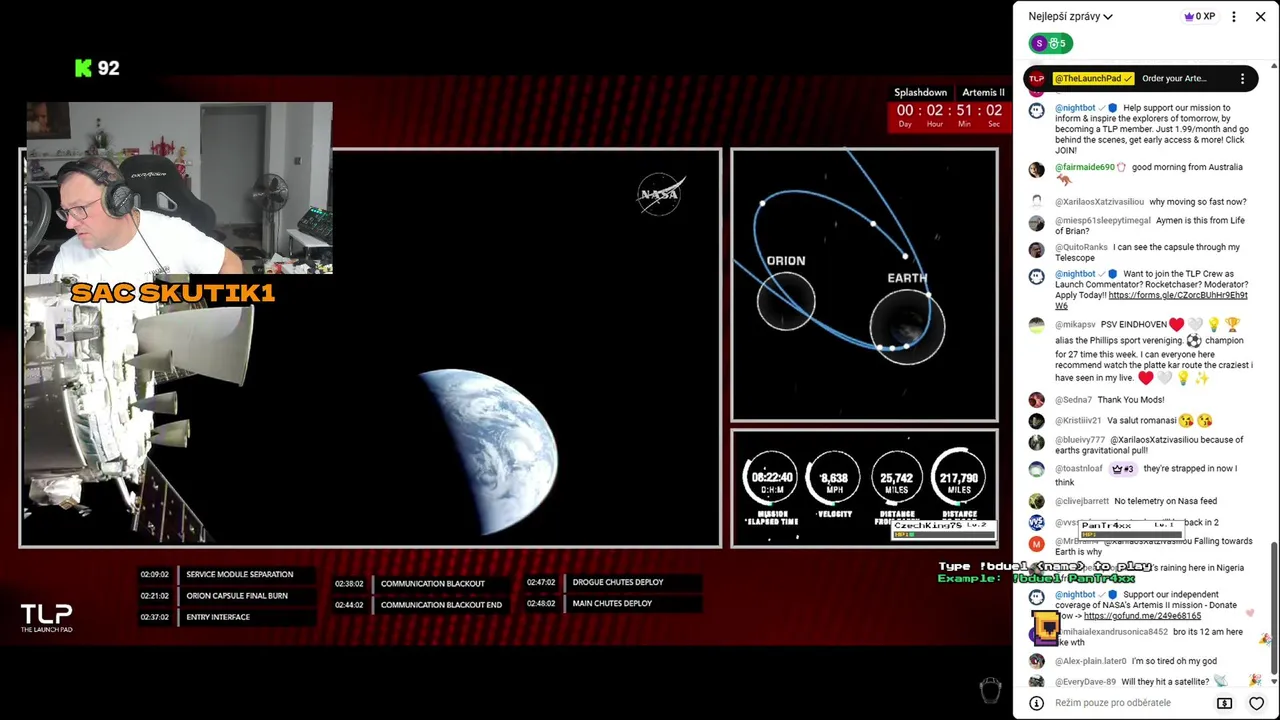Click the crown #3 rank badge

click(x=1123, y=468)
